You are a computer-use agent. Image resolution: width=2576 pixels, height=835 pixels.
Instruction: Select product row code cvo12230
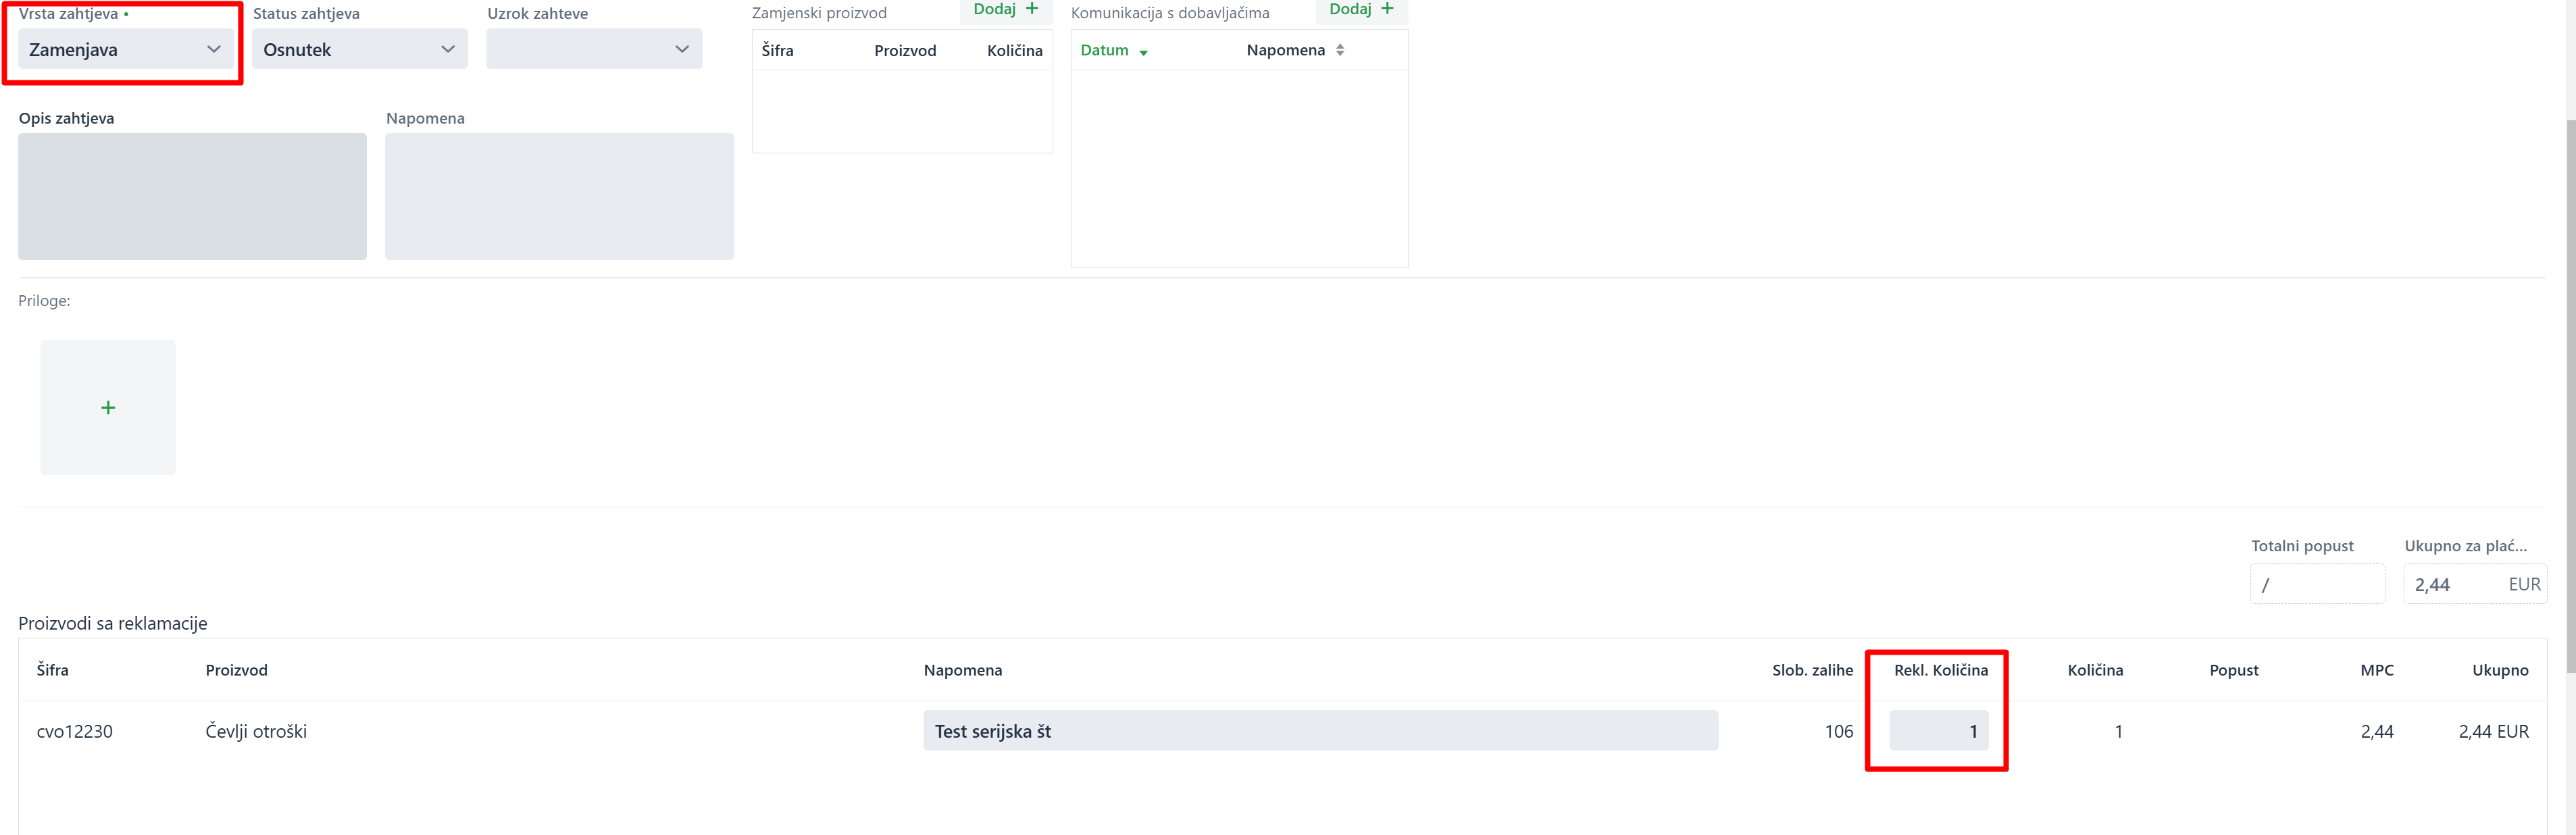pos(75,731)
